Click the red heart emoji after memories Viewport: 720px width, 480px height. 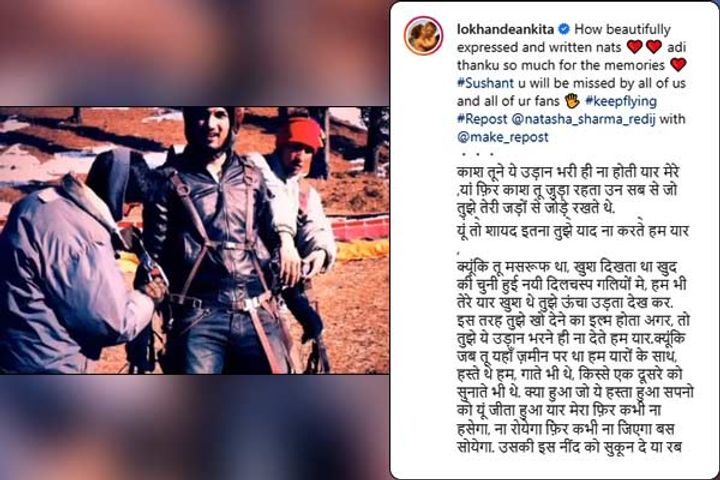pos(678,65)
